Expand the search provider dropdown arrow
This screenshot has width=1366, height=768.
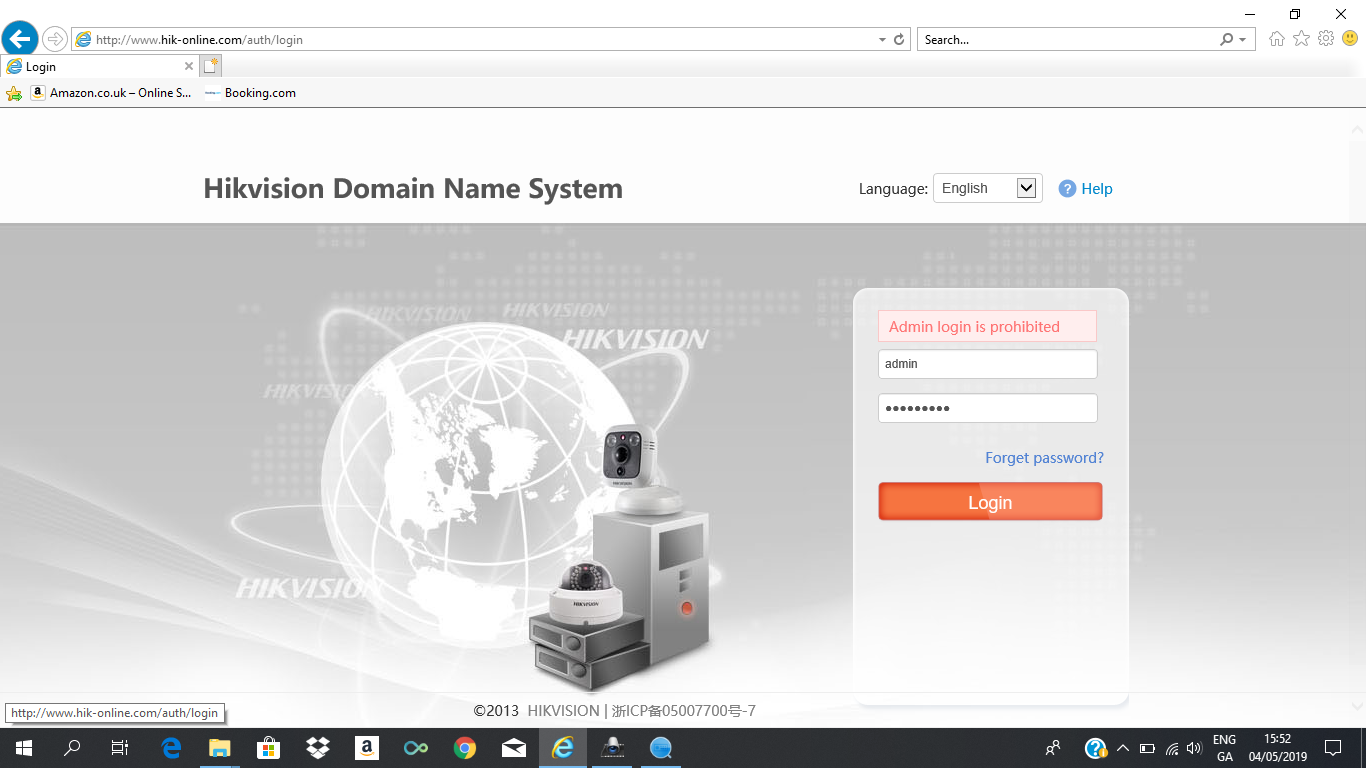pyautogui.click(x=1242, y=40)
